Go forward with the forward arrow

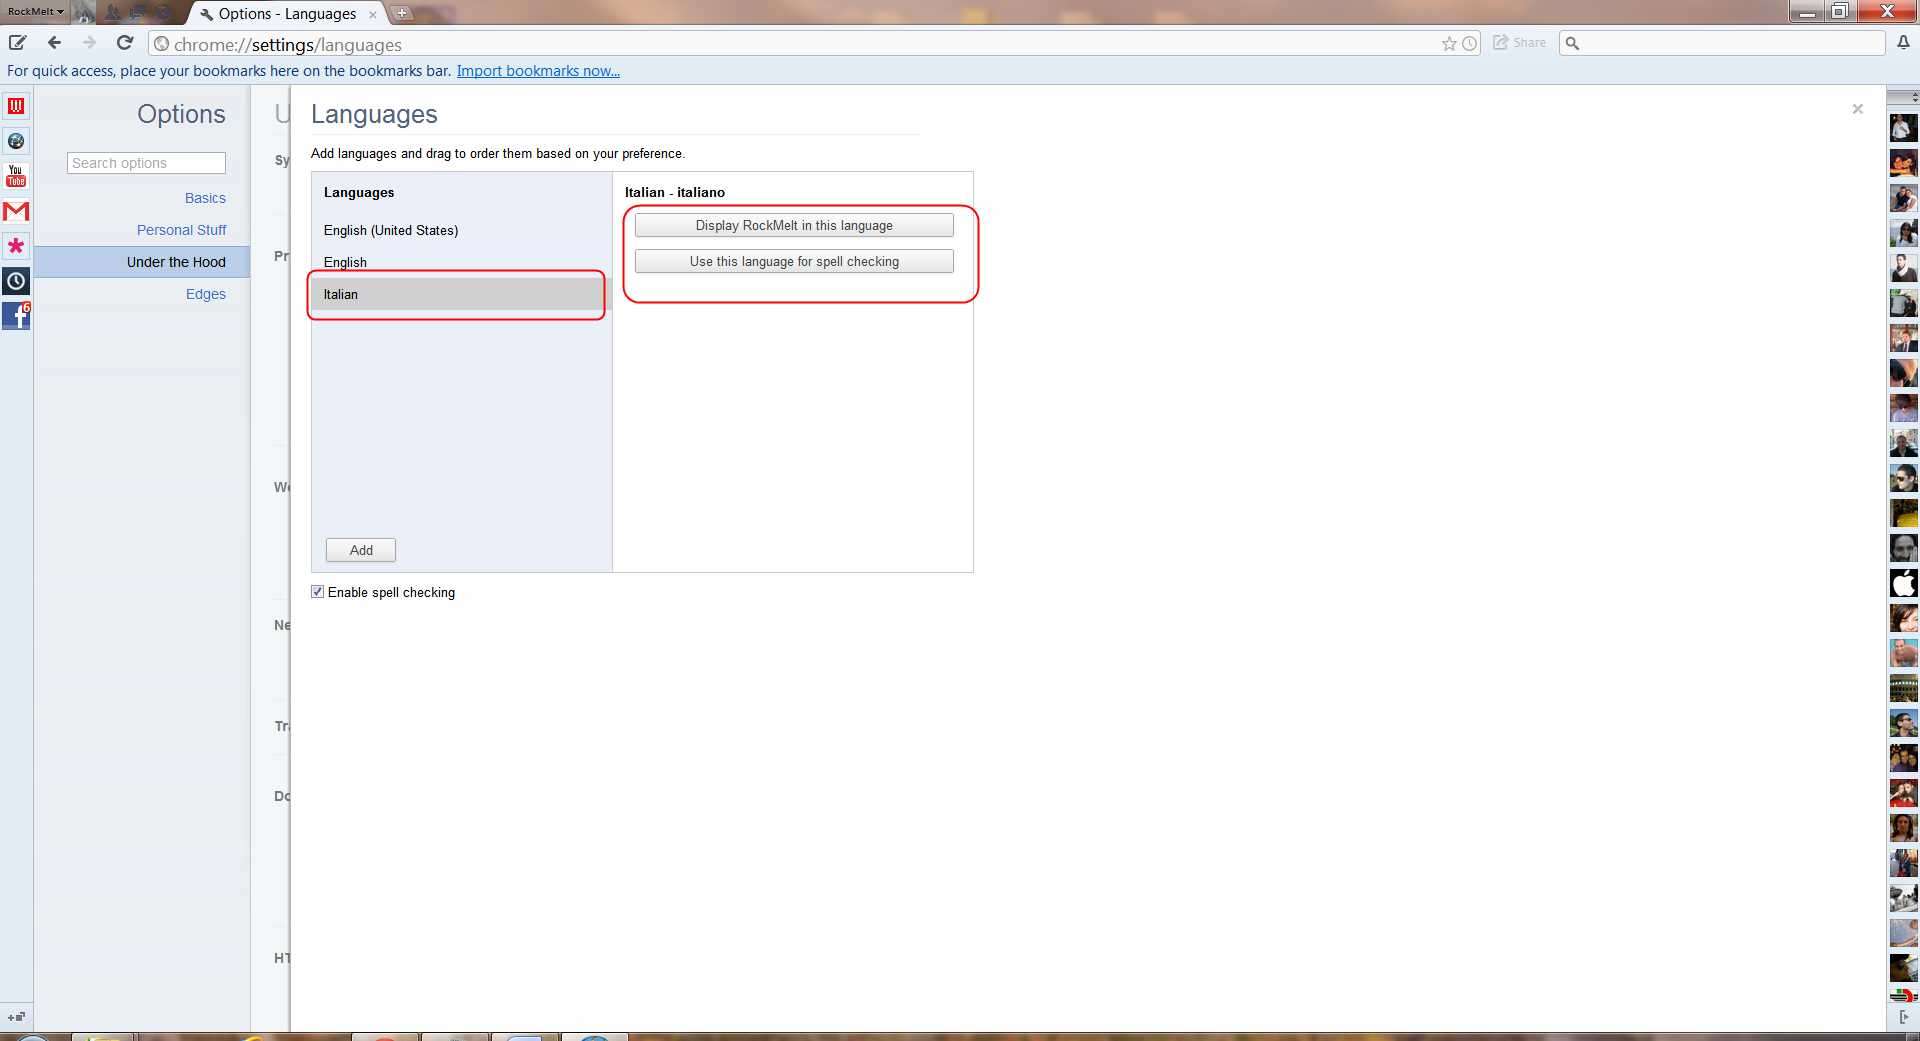(90, 43)
